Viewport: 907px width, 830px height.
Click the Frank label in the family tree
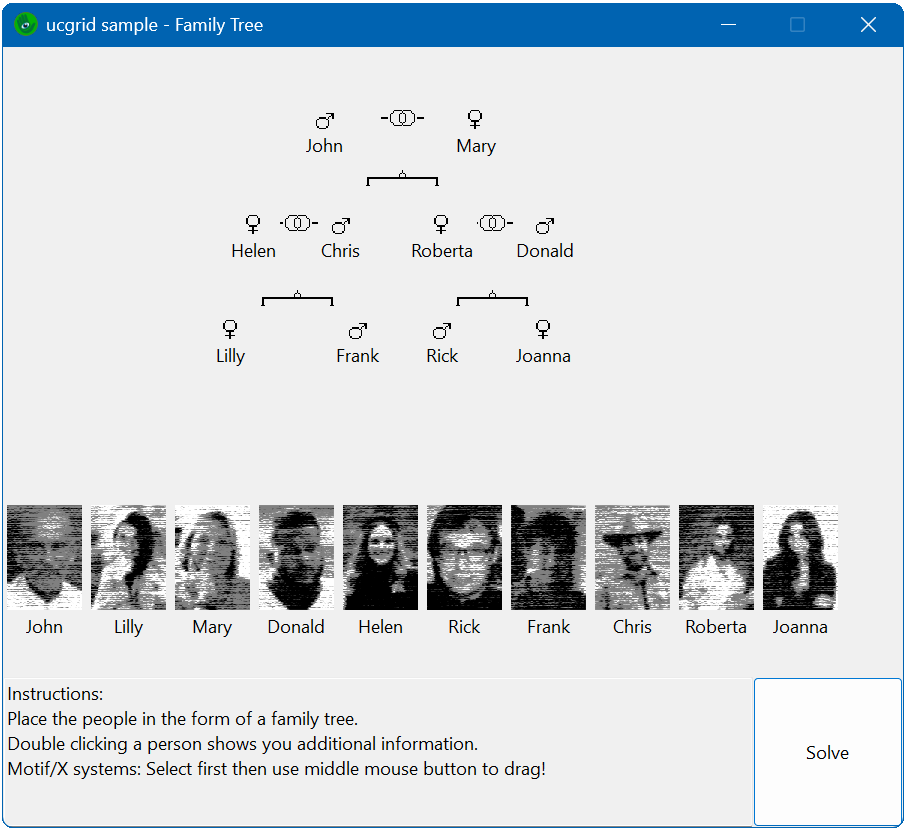357,356
